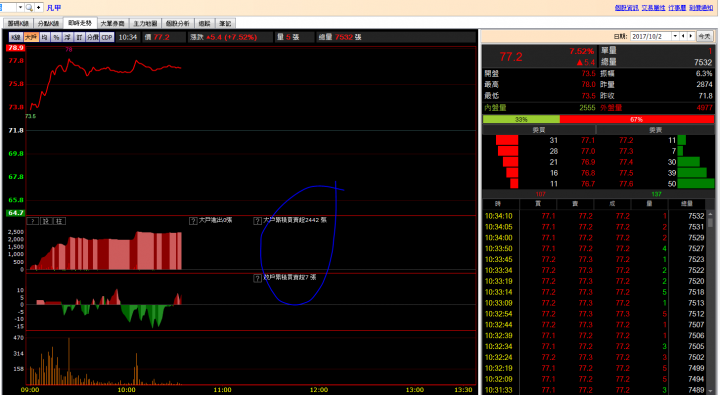Click the 凡甲 stock name label

54,8
